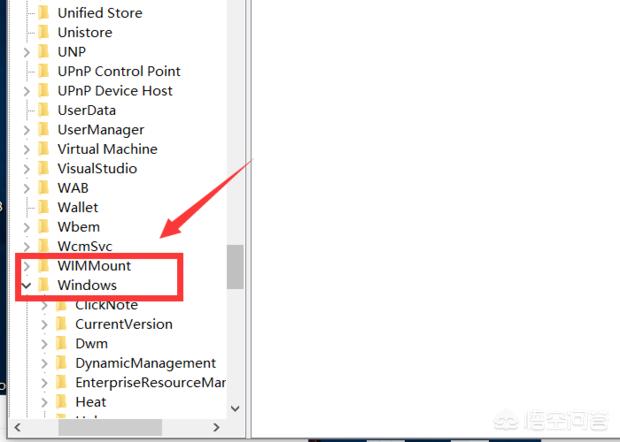
Task: Click the CurrentVersion folder icon
Action: (61, 324)
